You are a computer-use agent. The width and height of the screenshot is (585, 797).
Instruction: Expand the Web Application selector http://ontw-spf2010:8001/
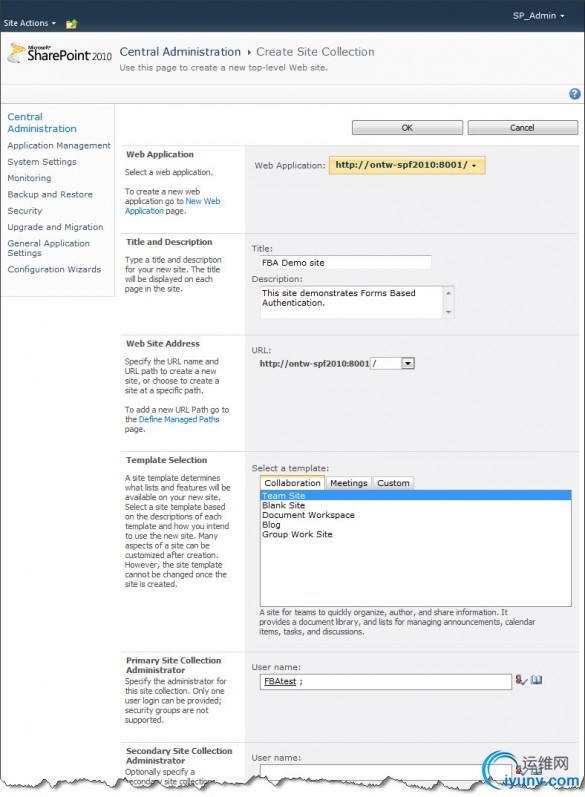click(407, 165)
